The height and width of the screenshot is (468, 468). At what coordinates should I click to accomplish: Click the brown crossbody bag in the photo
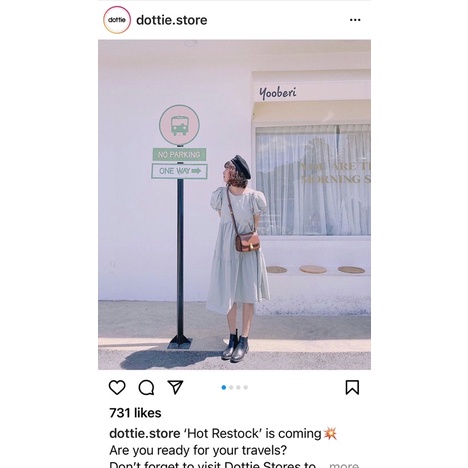pyautogui.click(x=247, y=242)
